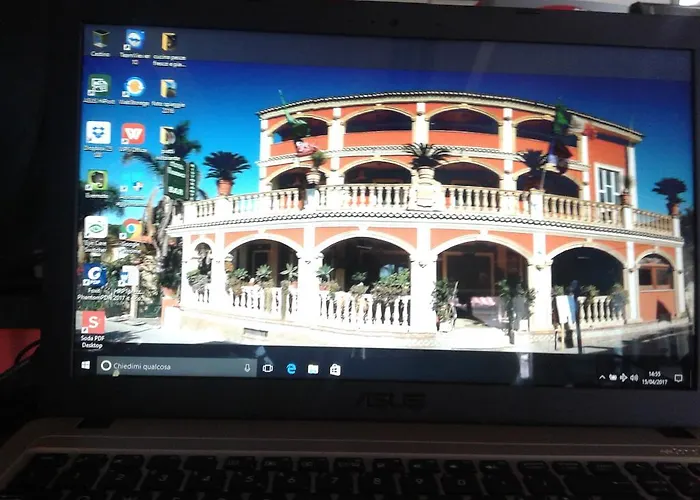The height and width of the screenshot is (500, 700).
Task: Open Foxit PhantomPDF desktop shortcut
Action: [x=95, y=275]
